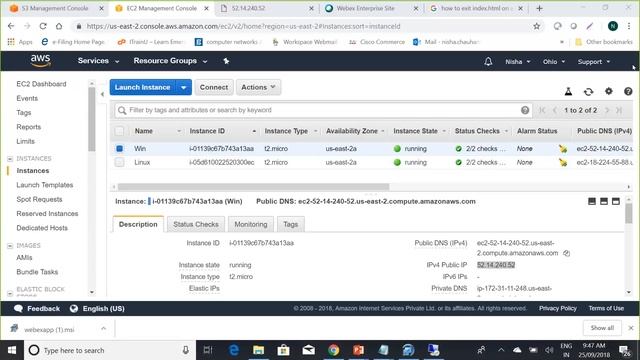Image resolution: width=640 pixels, height=360 pixels.
Task: Open the Windows Start menu
Action: coord(12,350)
